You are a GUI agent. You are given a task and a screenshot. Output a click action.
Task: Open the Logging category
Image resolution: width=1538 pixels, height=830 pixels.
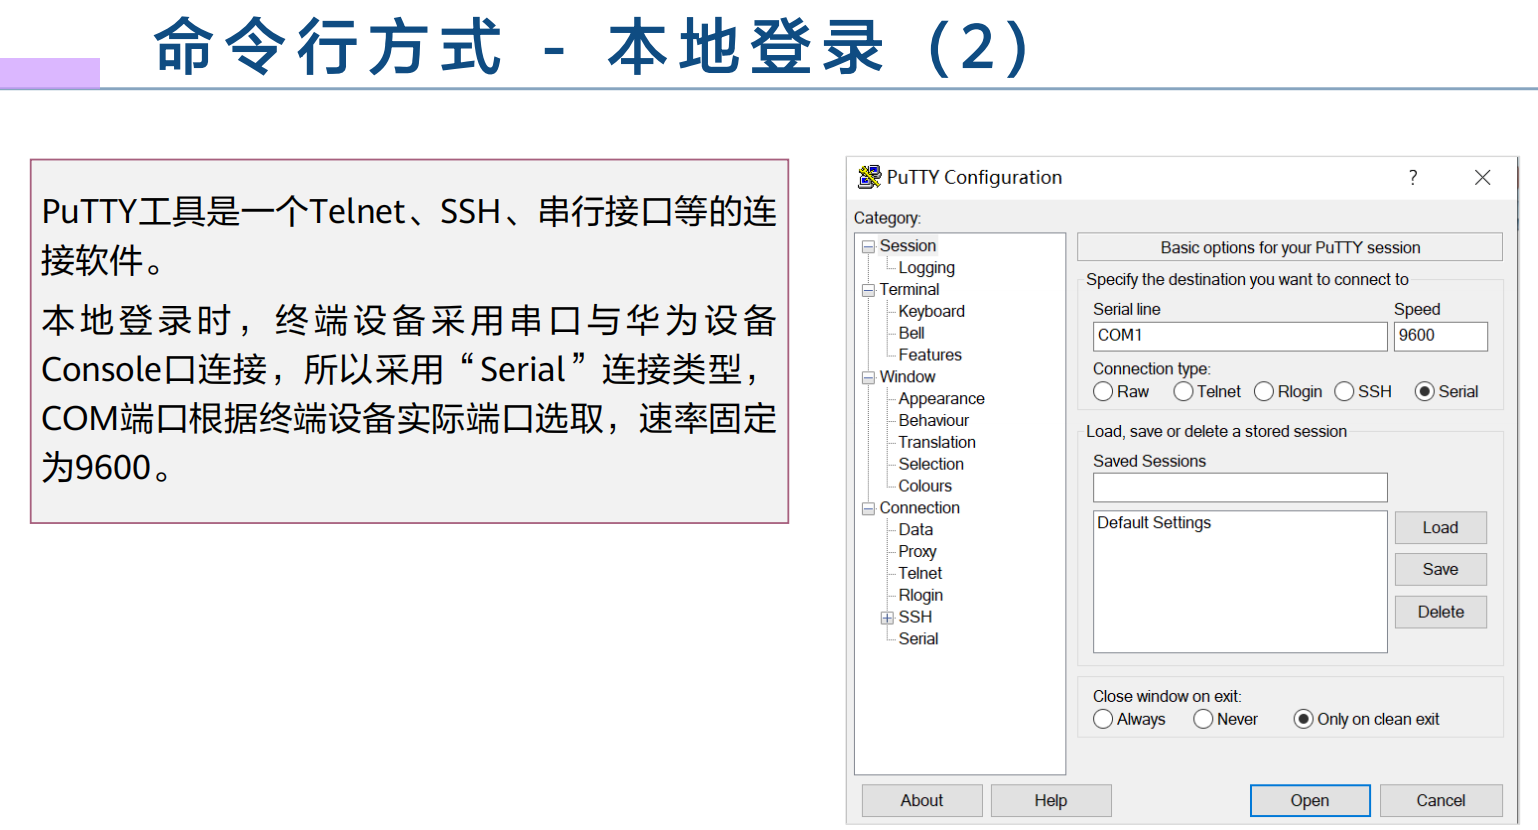(x=926, y=268)
